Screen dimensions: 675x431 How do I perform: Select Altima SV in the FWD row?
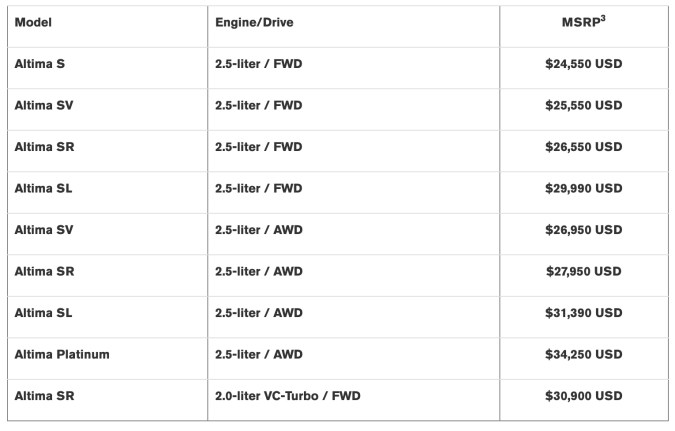44,105
